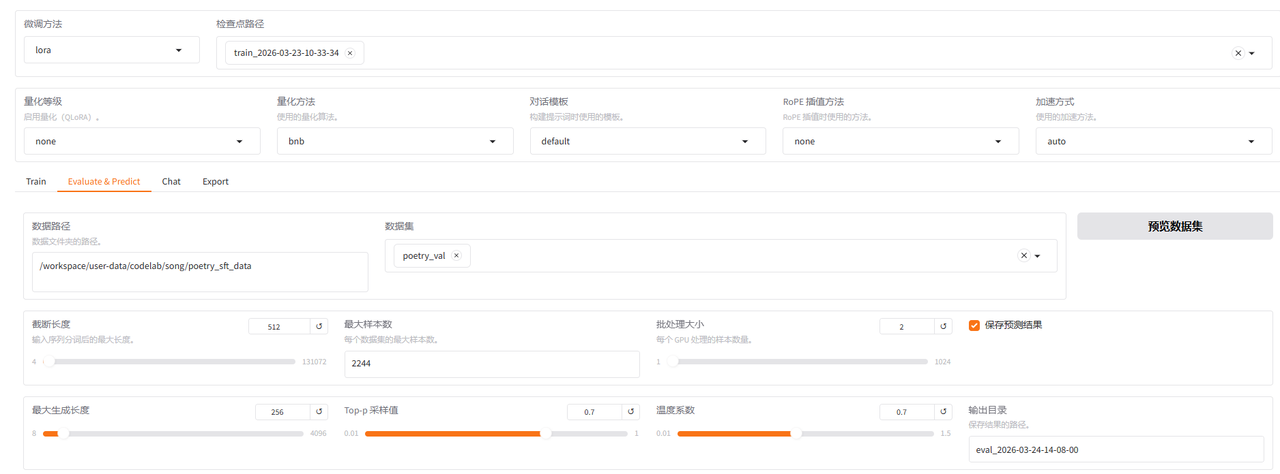Open the 加速方式 auto dropdown
Image resolution: width=1280 pixels, height=474 pixels.
click(1153, 141)
